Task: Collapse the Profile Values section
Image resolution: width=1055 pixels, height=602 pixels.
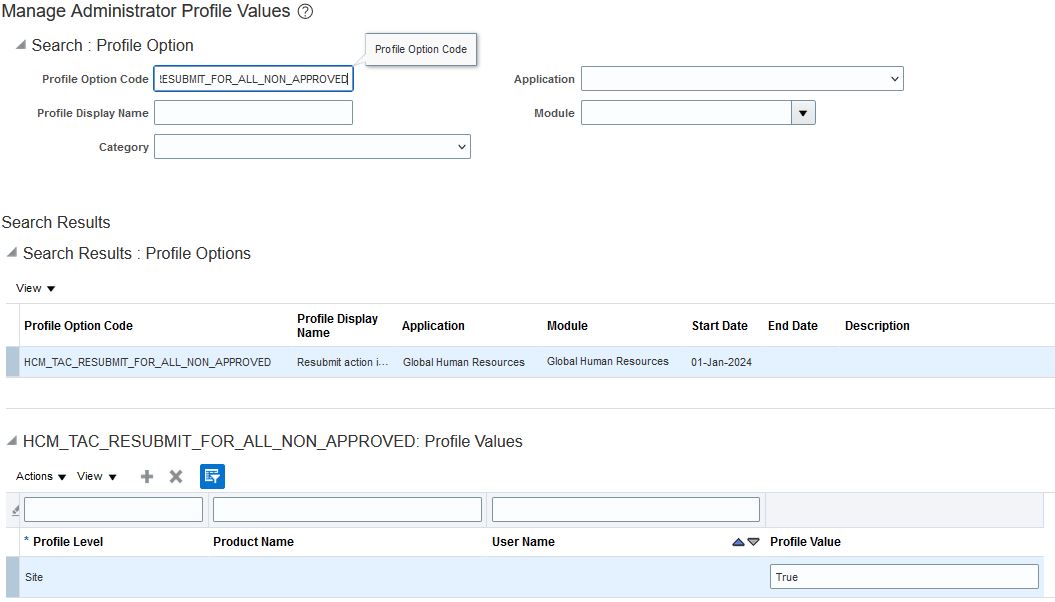Action: [x=12, y=441]
